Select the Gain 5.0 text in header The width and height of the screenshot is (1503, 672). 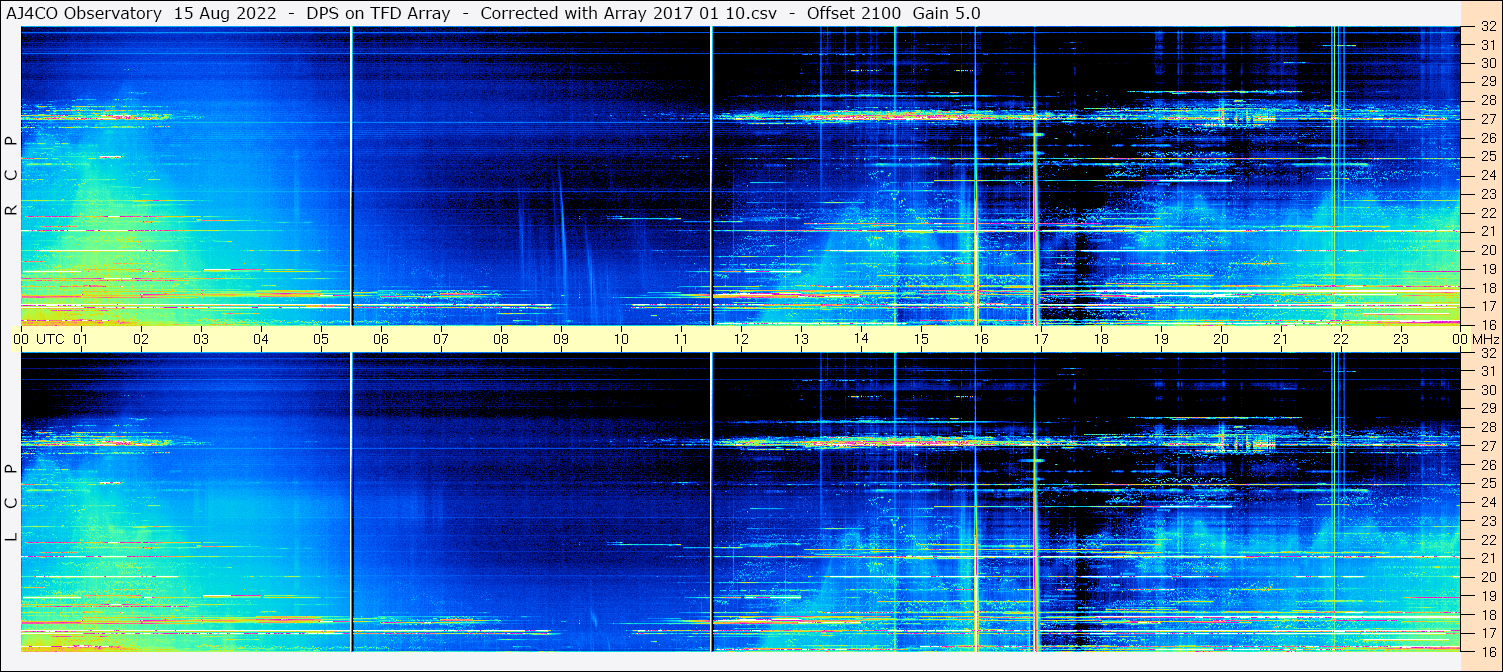click(946, 13)
